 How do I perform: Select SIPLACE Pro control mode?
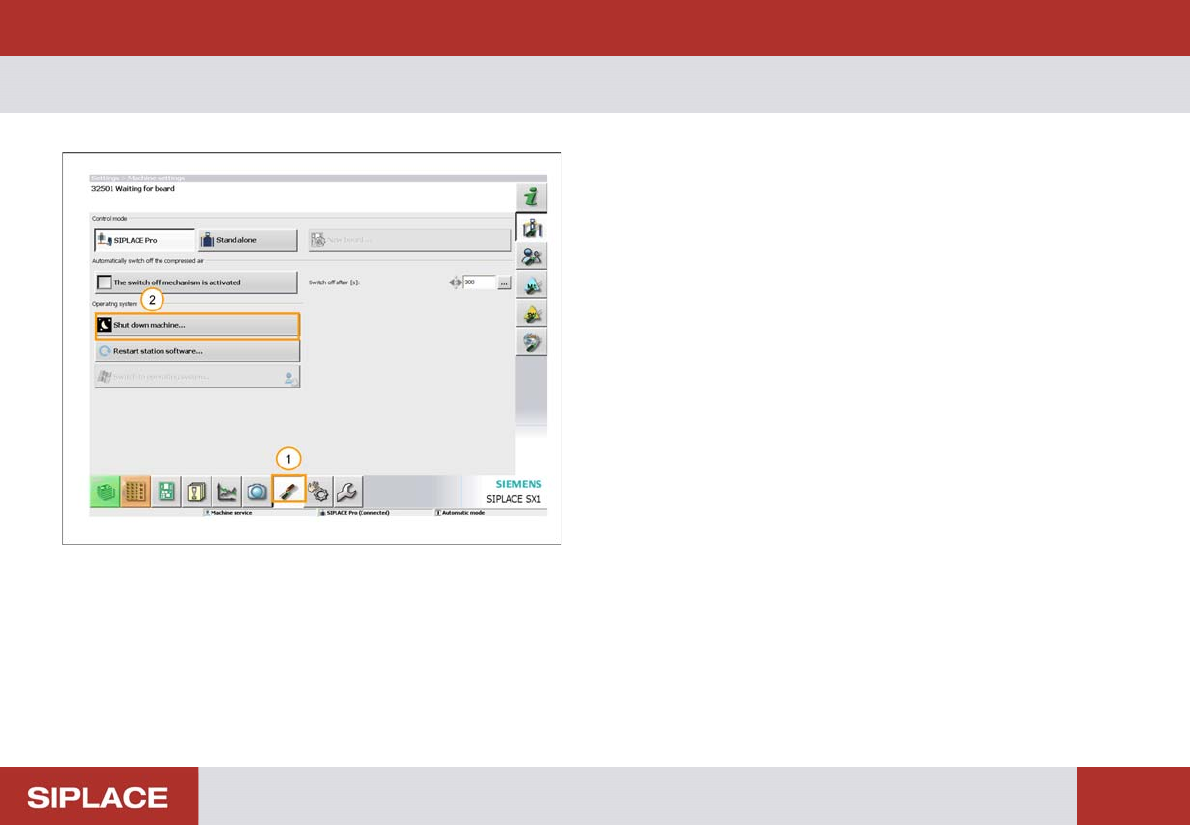click(144, 240)
